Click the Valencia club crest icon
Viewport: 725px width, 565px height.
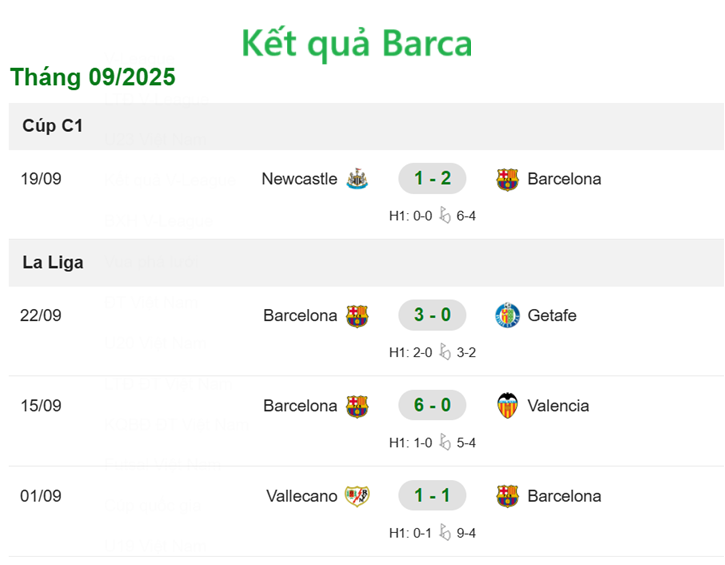coord(508,406)
